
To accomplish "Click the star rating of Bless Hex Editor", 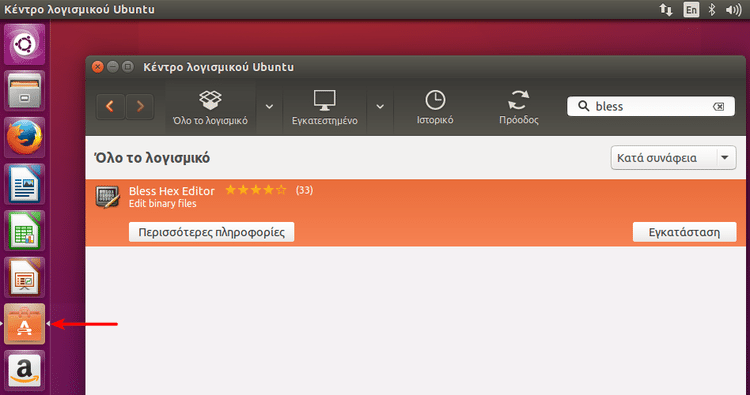I will pos(256,190).
